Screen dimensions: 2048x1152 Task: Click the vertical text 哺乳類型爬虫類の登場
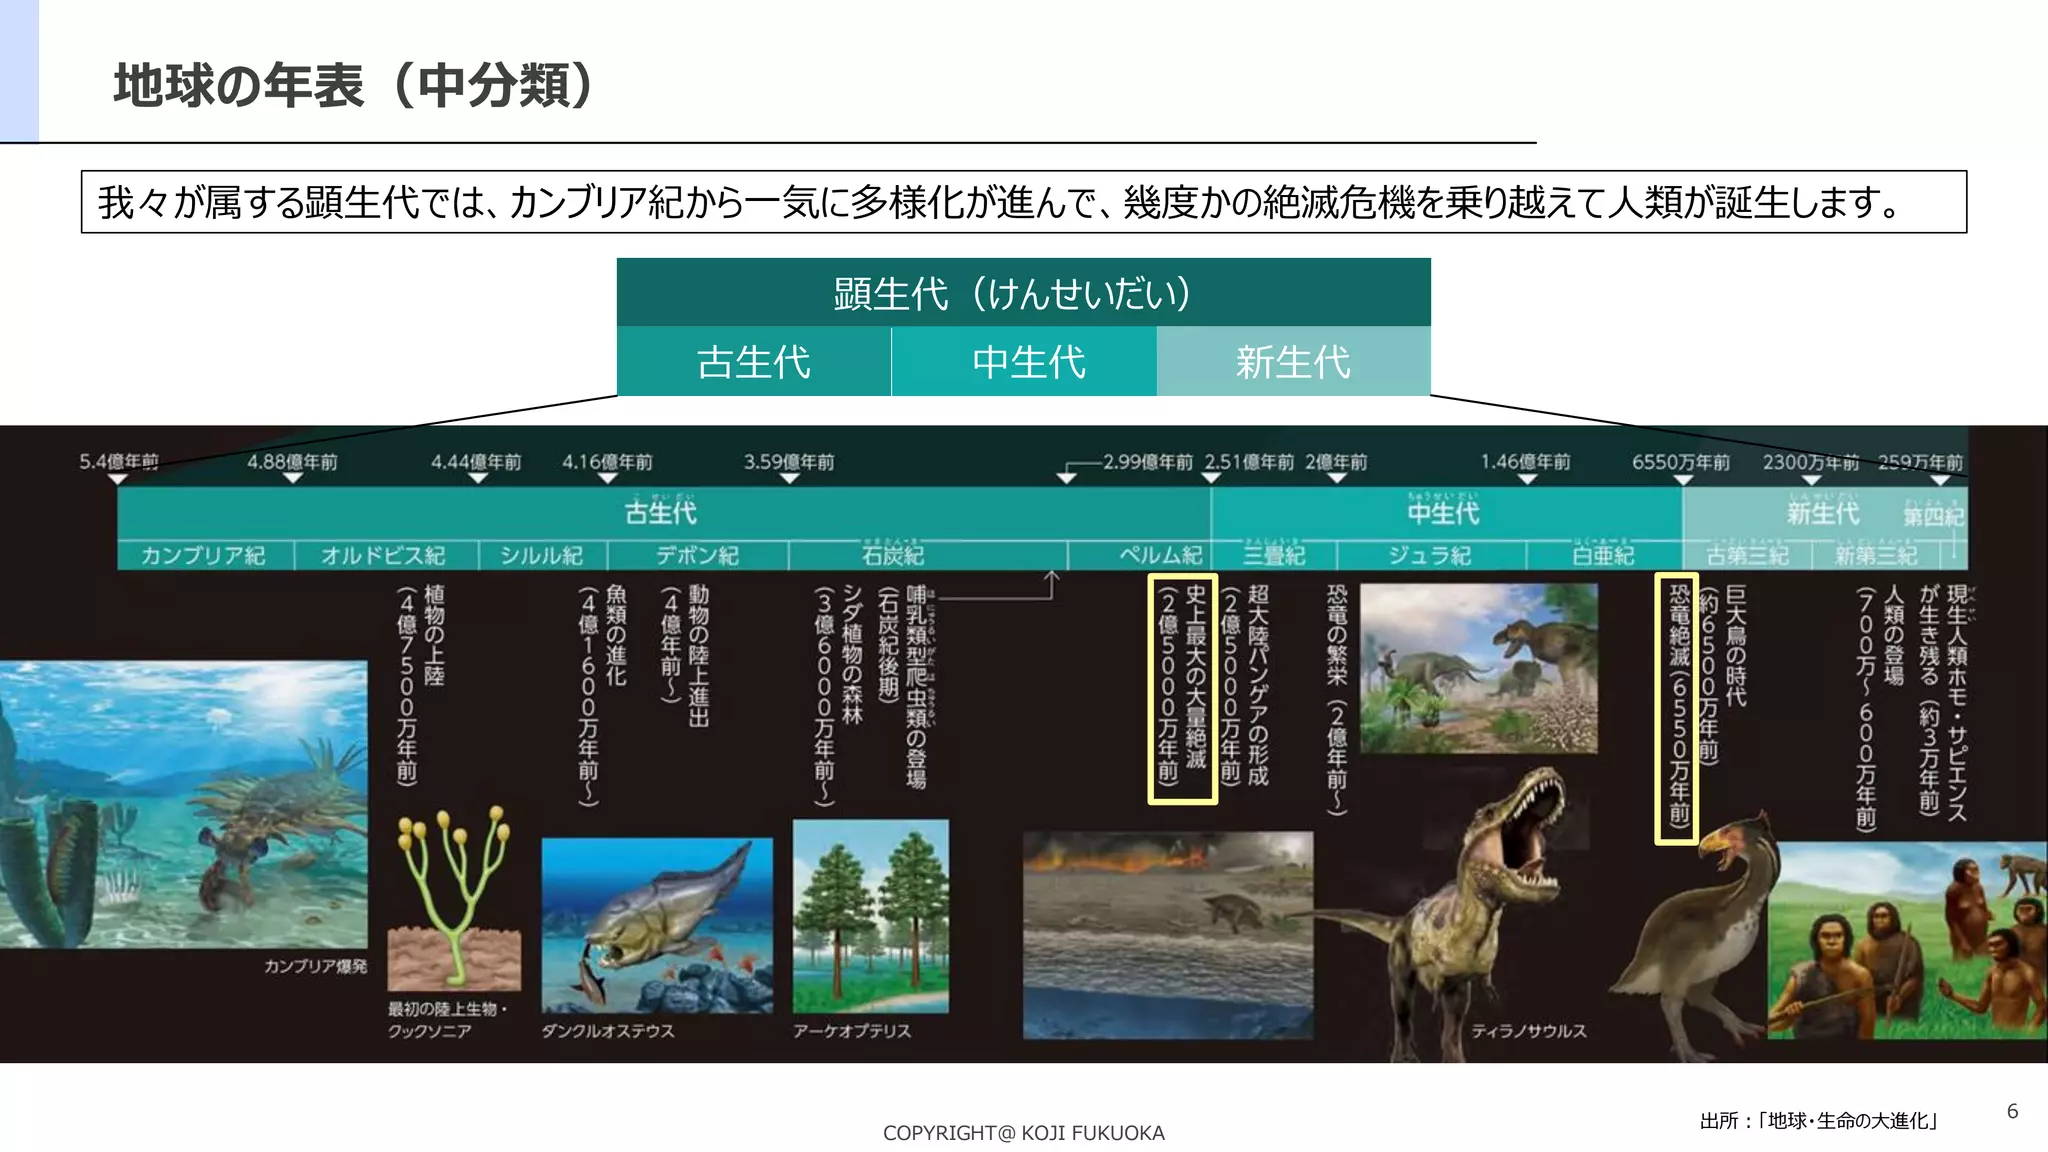pos(917,687)
